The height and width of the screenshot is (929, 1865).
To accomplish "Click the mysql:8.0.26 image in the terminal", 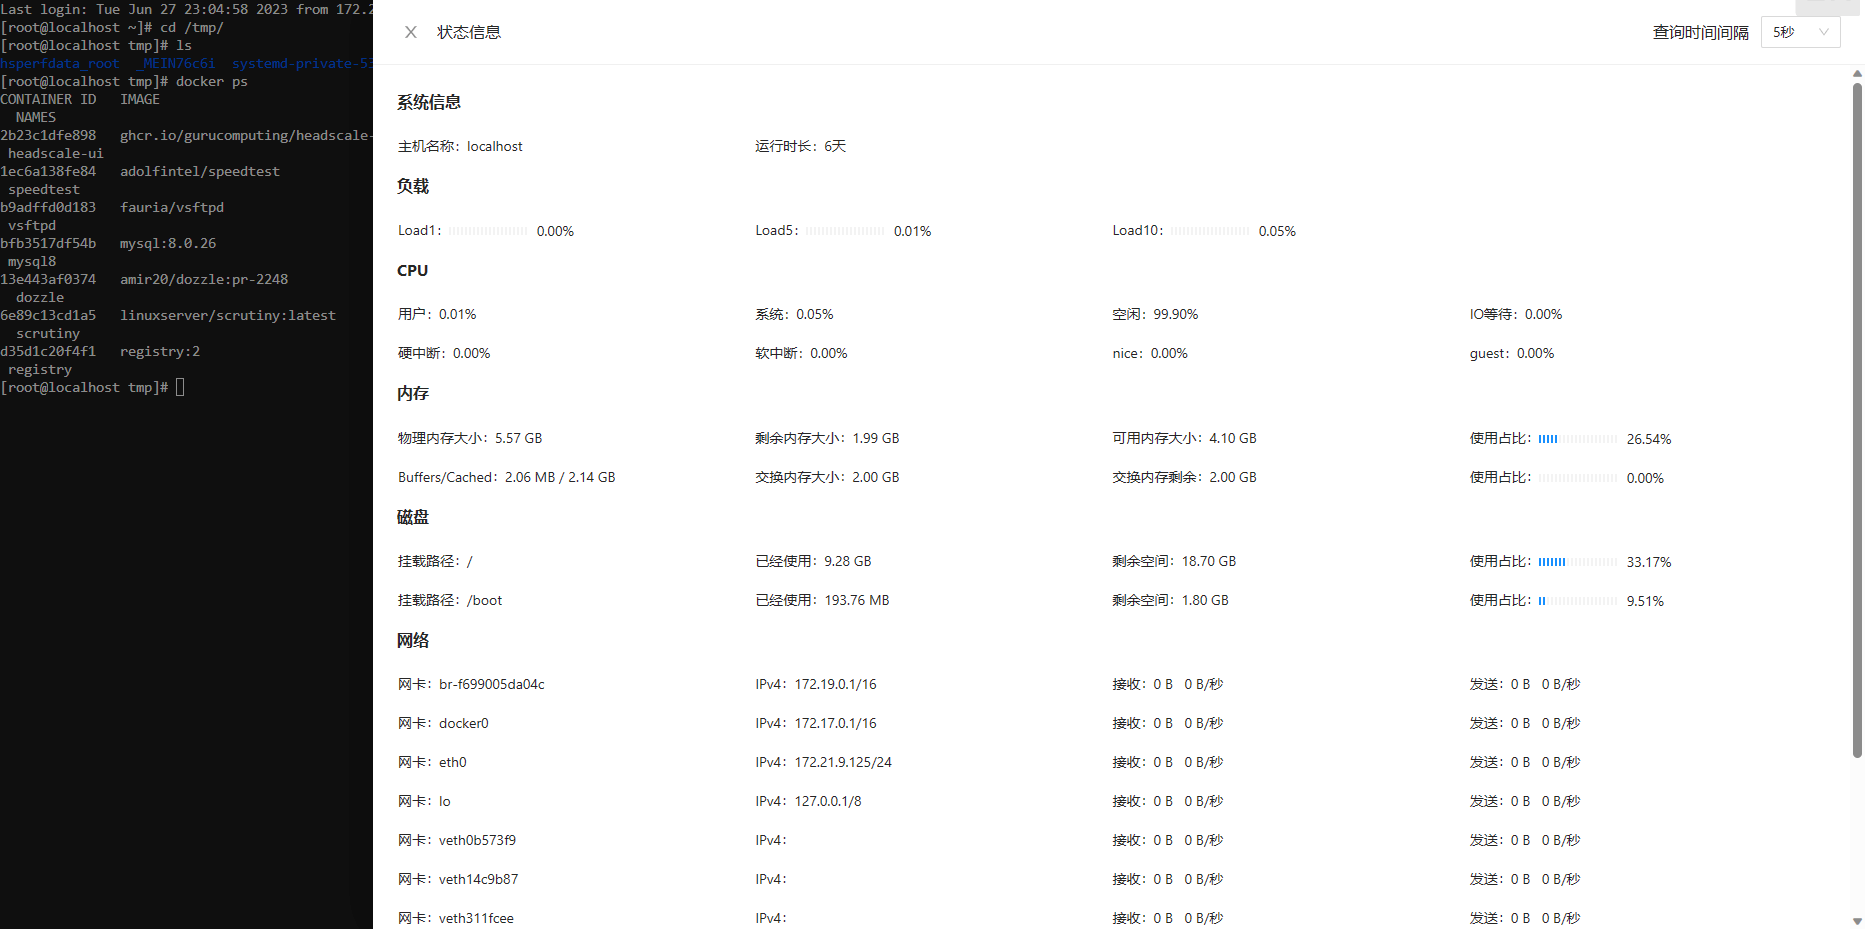I will coord(168,243).
